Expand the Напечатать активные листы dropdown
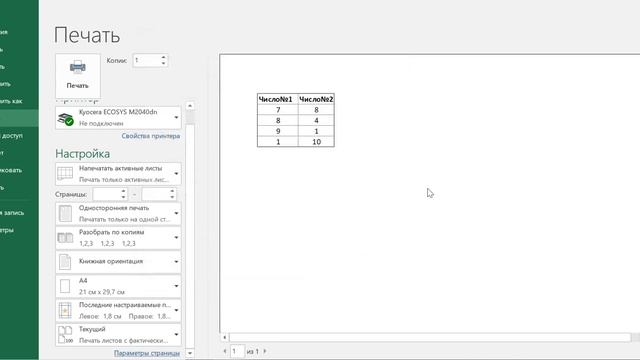Screen dimensions: 640x360 [118, 173]
